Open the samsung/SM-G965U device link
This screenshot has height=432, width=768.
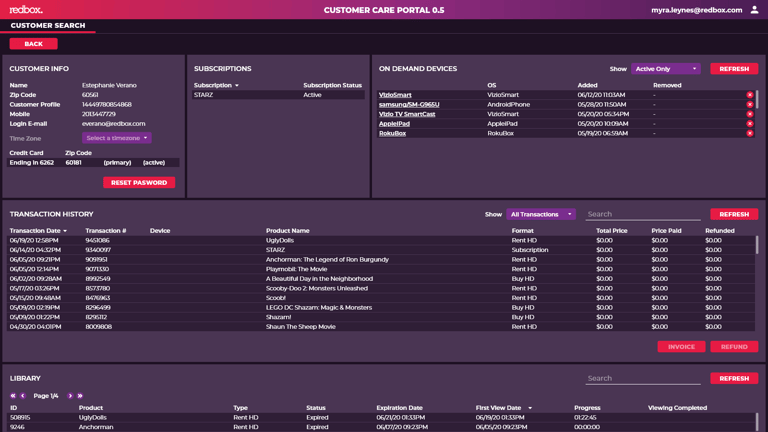pyautogui.click(x=409, y=104)
